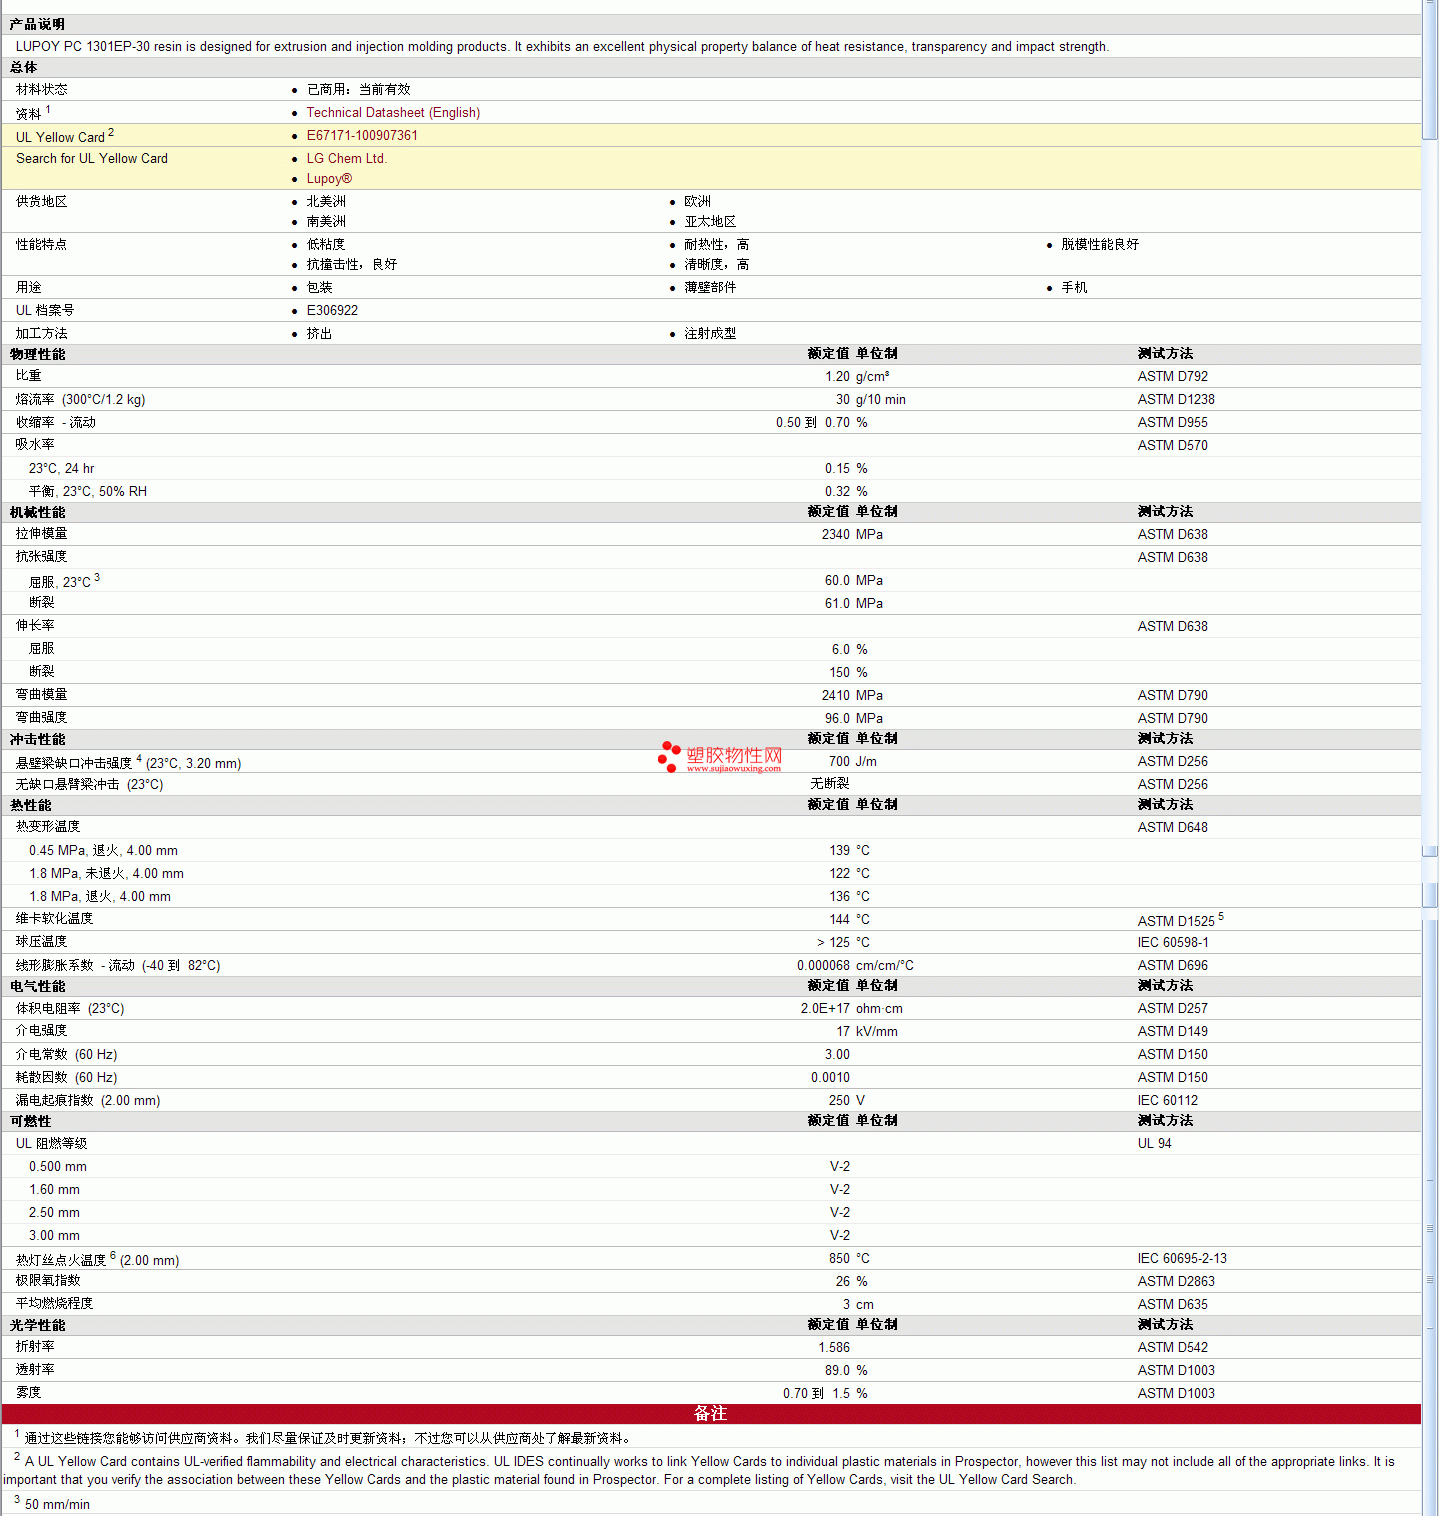Click the ASTM D1238 test method cell
1440x1516 pixels.
pyautogui.click(x=1176, y=400)
